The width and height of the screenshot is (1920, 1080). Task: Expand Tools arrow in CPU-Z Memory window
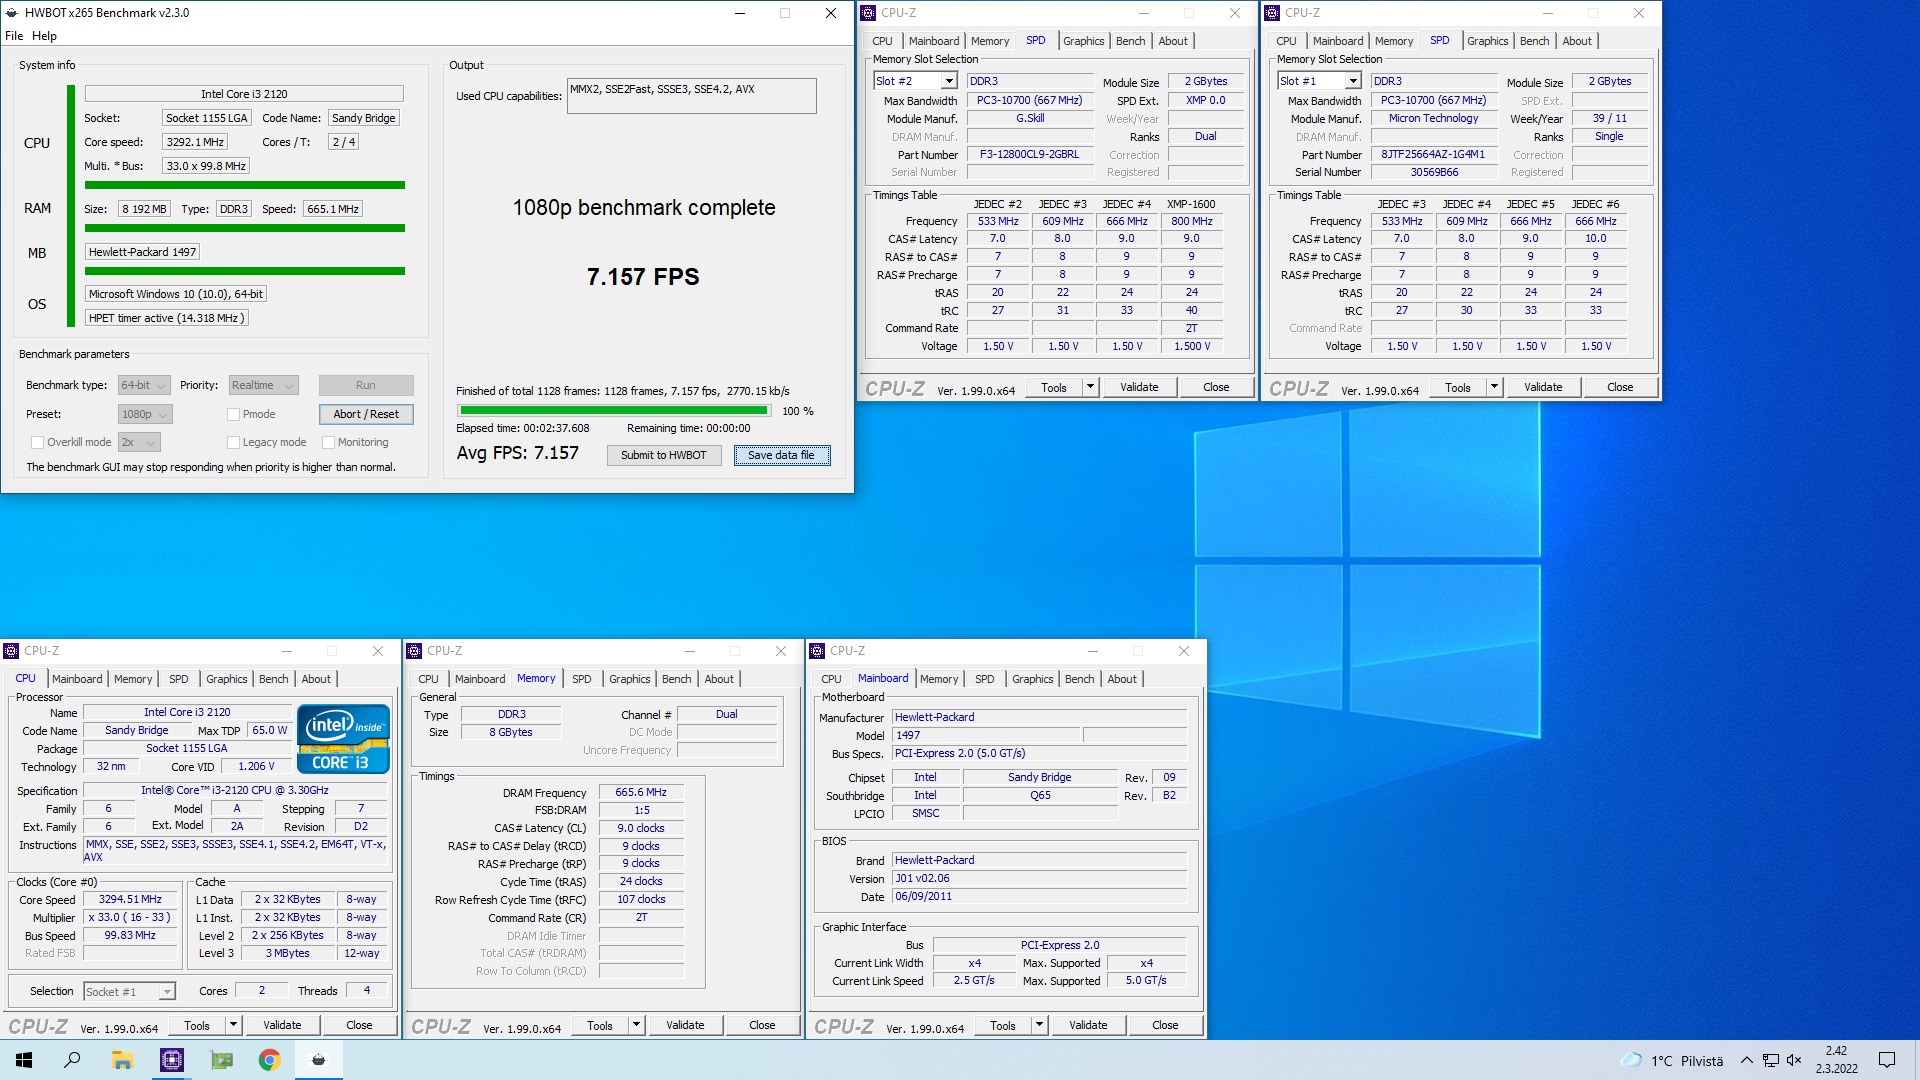[x=636, y=1025]
